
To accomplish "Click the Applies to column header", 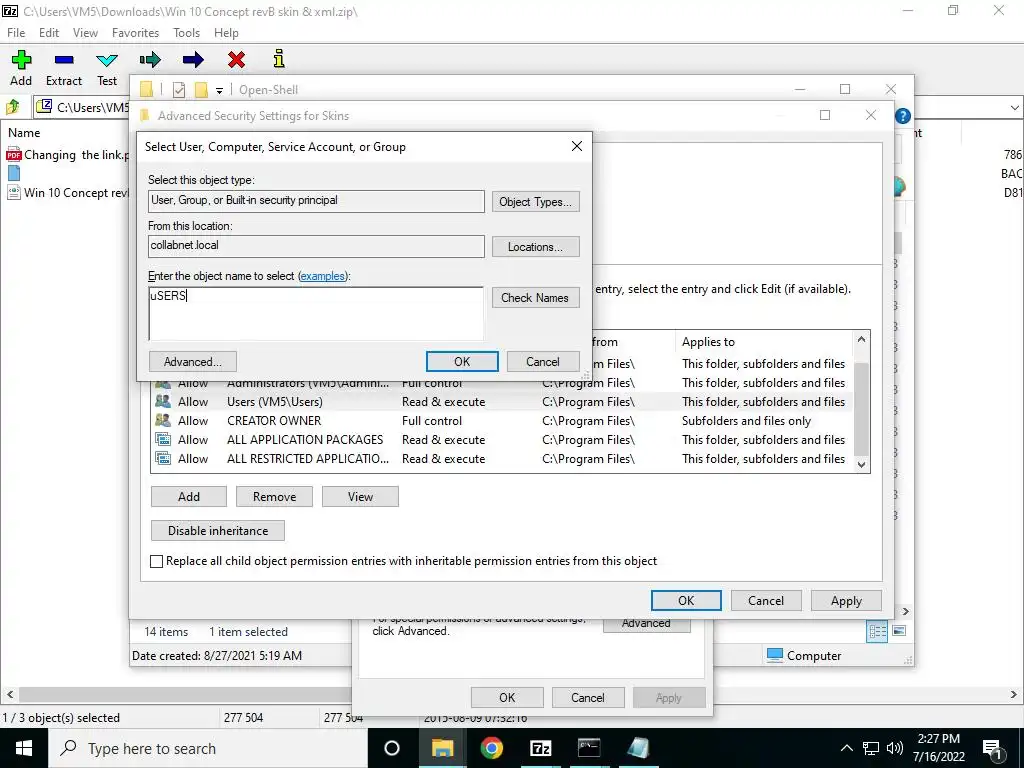I will (764, 342).
